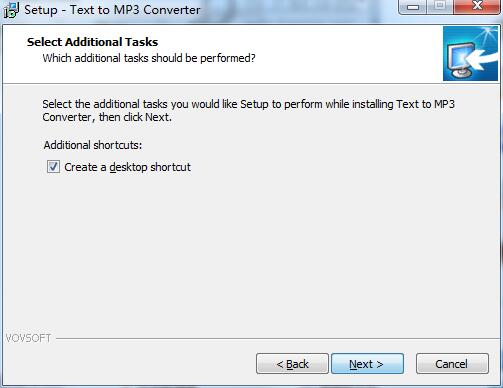Click the setup instructions paragraph text
The width and height of the screenshot is (503, 388).
(x=248, y=111)
